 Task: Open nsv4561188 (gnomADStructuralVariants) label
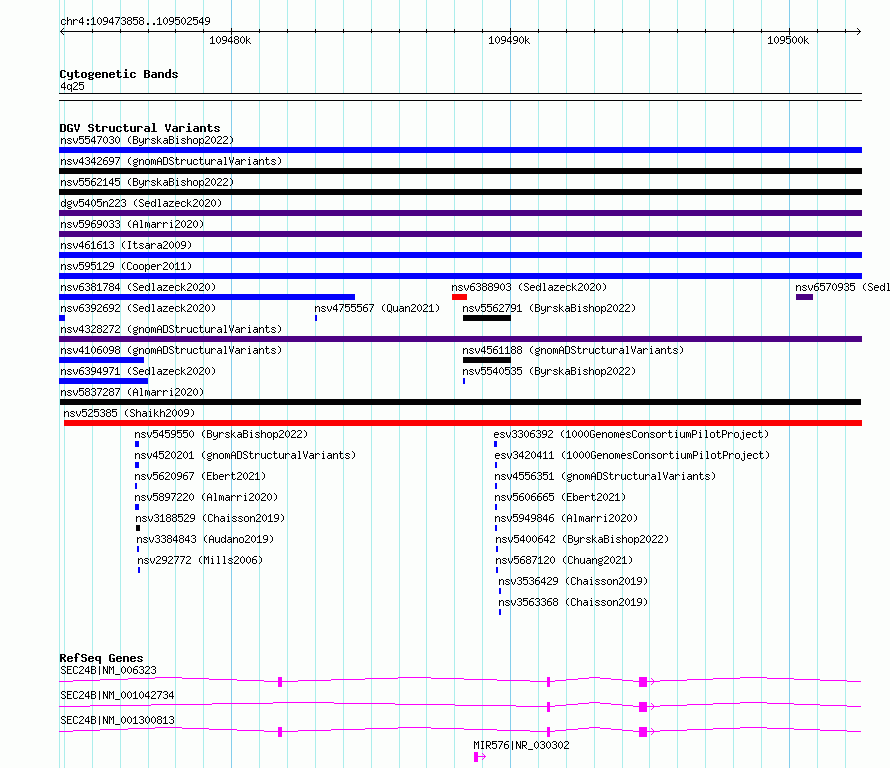573,350
